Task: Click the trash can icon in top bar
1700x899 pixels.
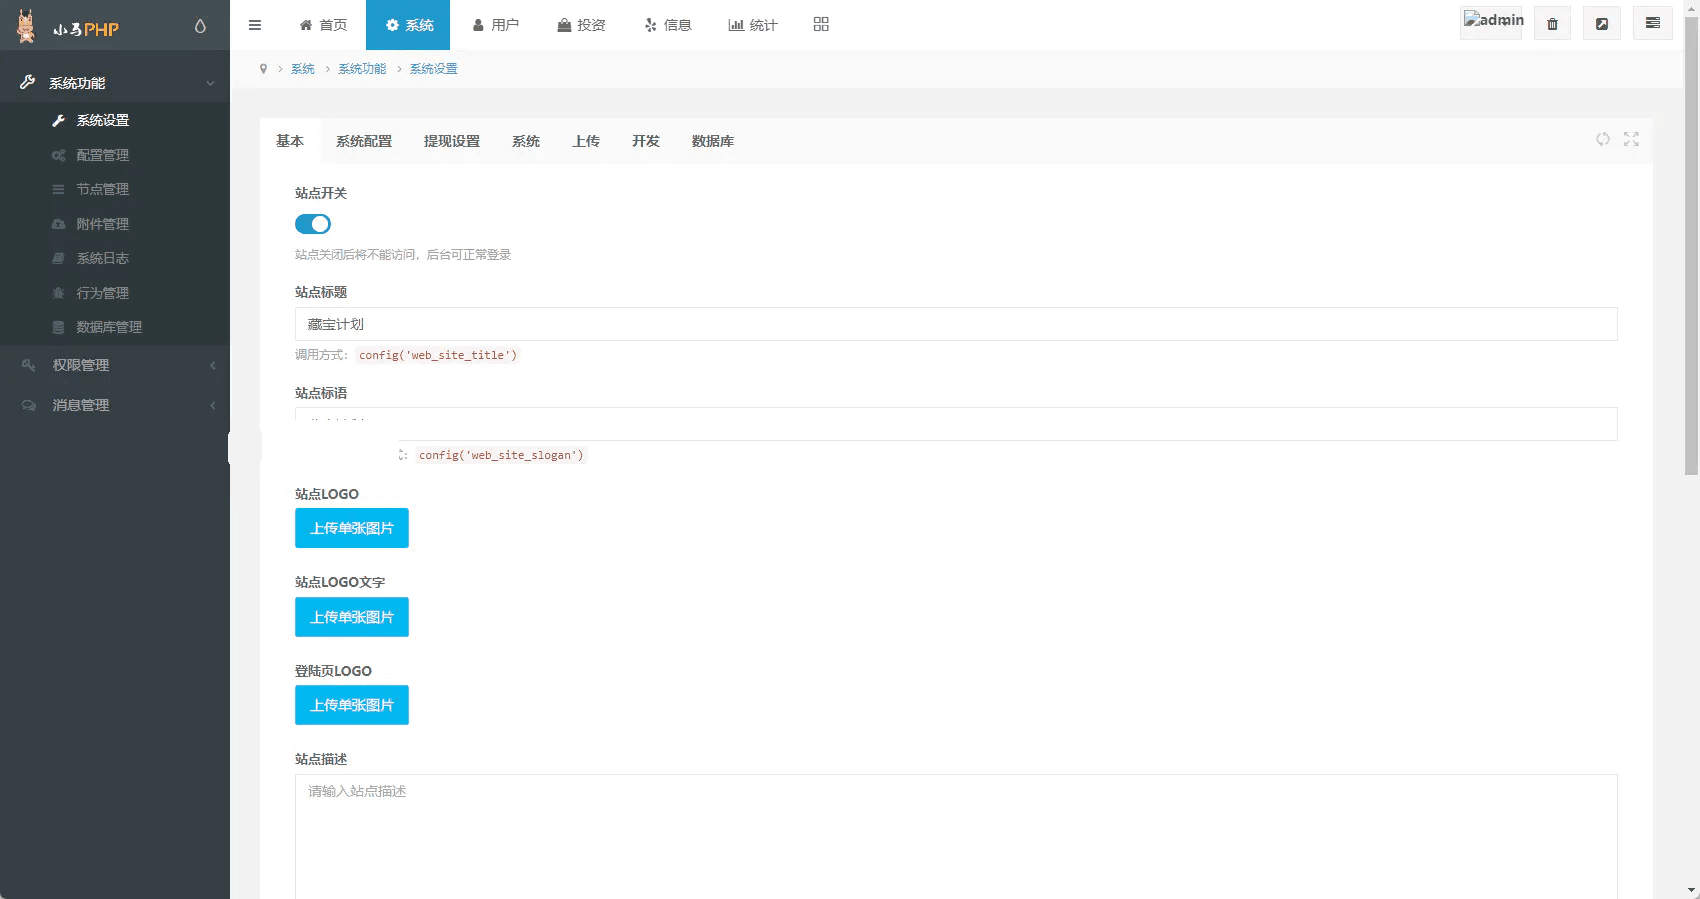Action: coord(1552,24)
